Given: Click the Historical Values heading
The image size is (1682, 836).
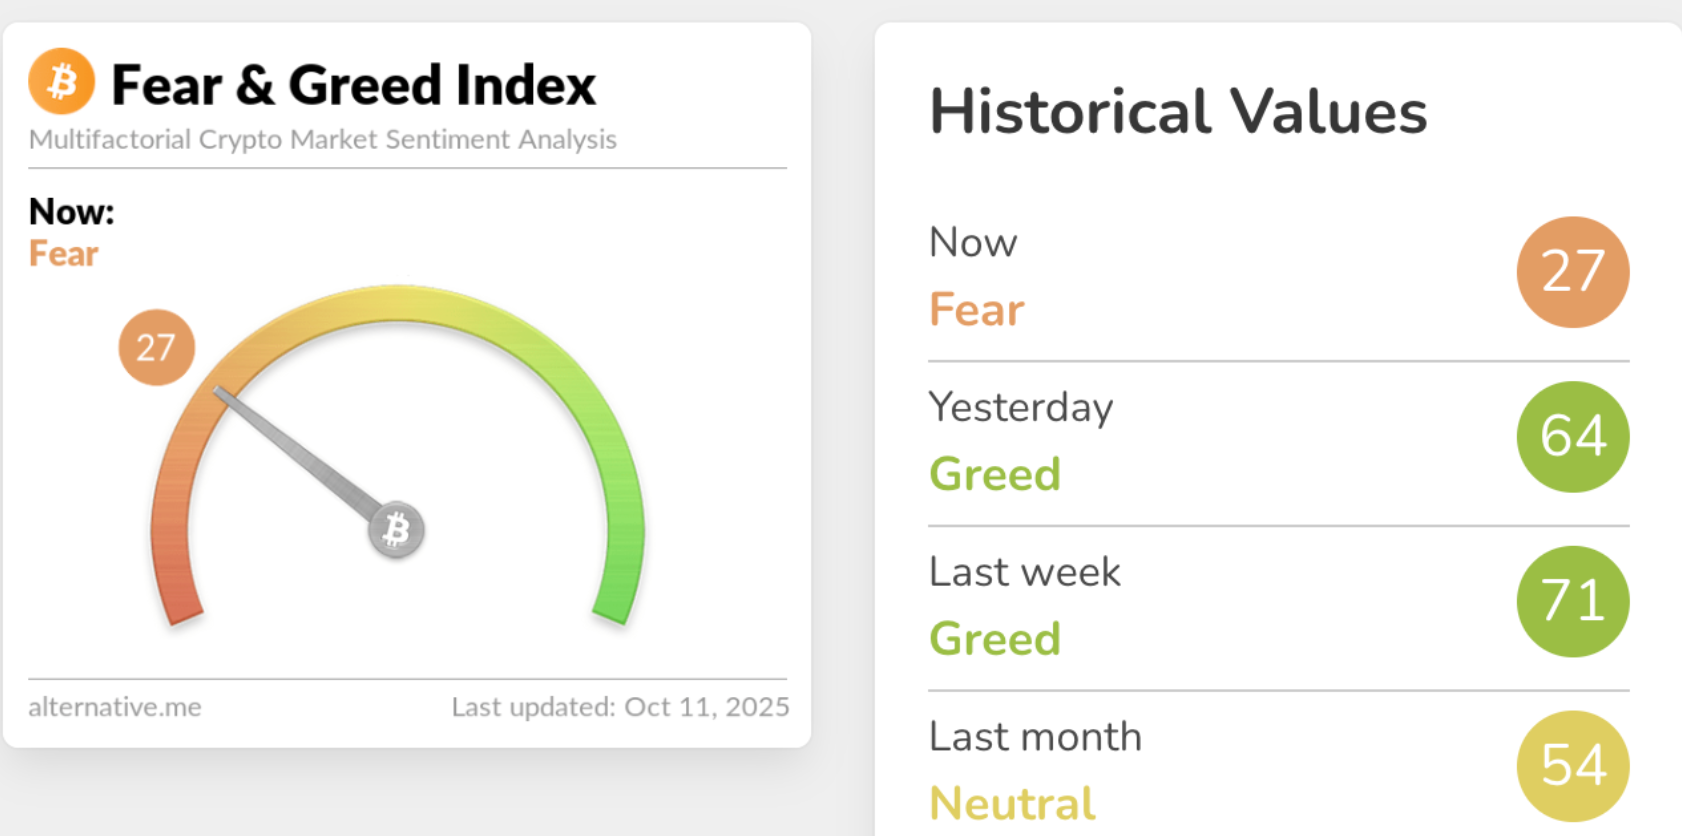Looking at the screenshot, I should pos(1178,111).
